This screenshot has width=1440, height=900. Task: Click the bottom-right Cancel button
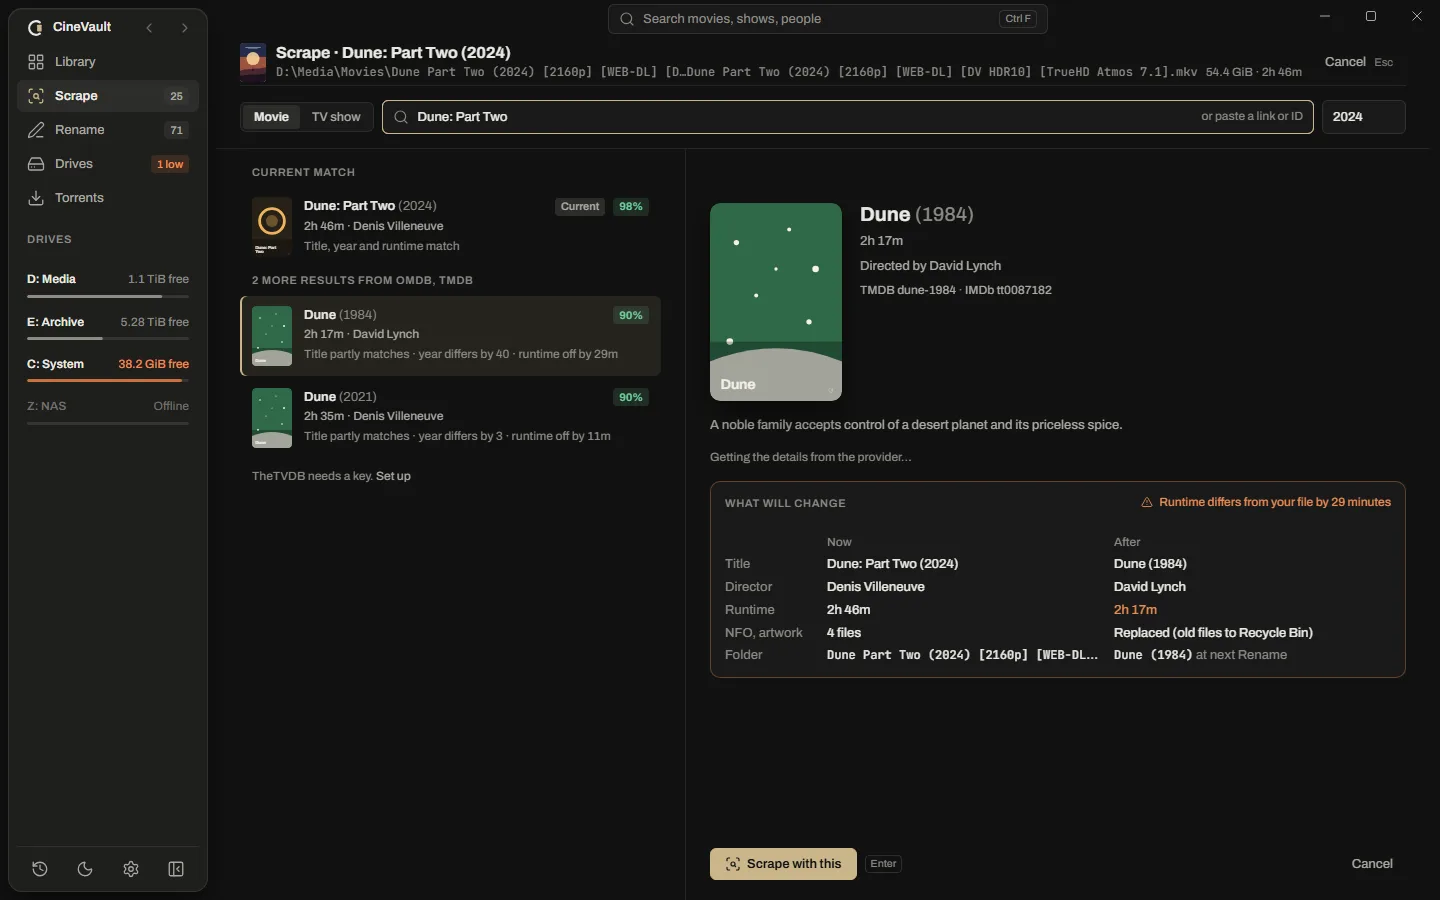[x=1372, y=864]
